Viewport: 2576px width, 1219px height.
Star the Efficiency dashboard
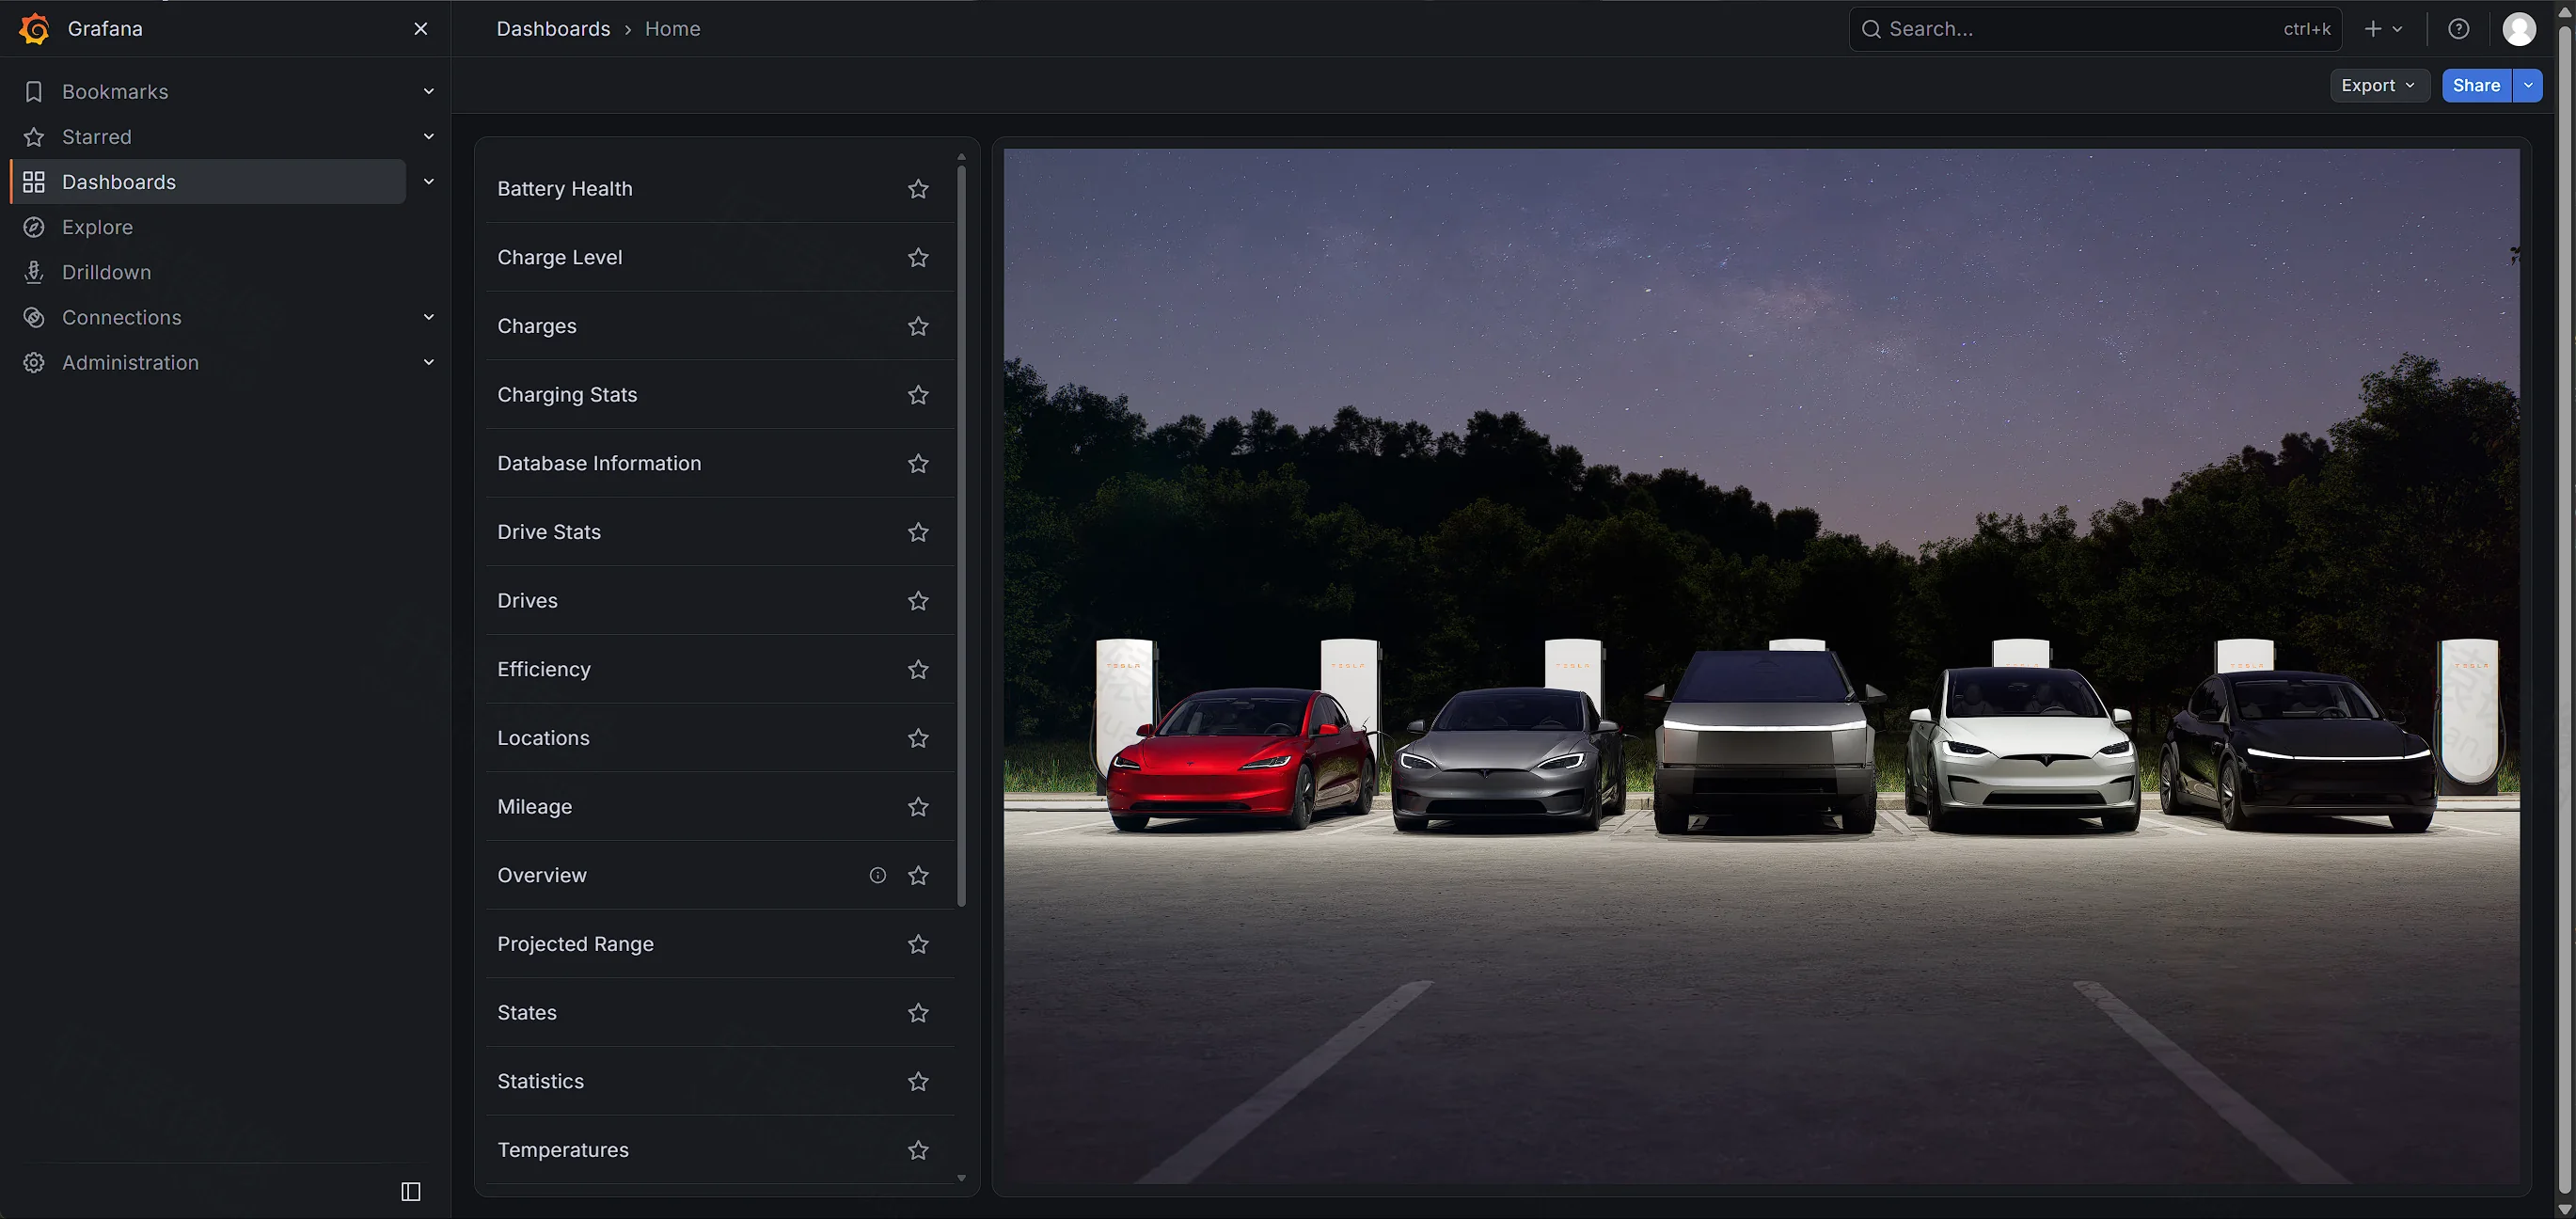coord(918,669)
